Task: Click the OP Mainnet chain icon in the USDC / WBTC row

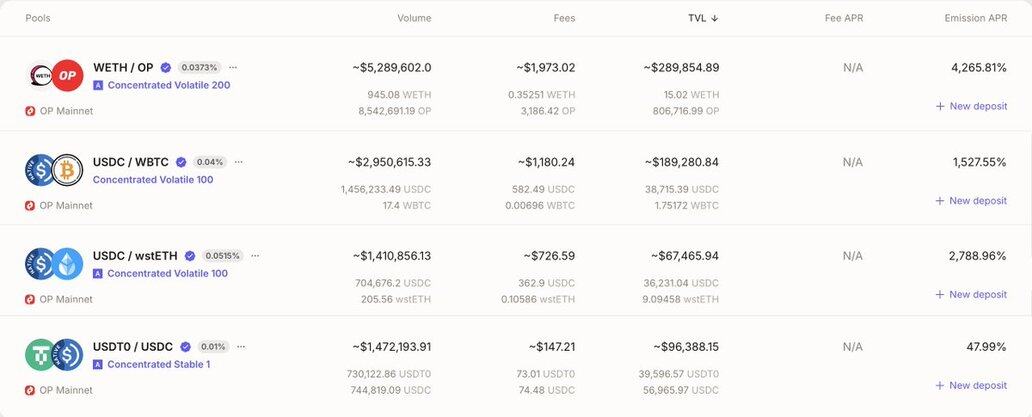Action: click(x=30, y=206)
